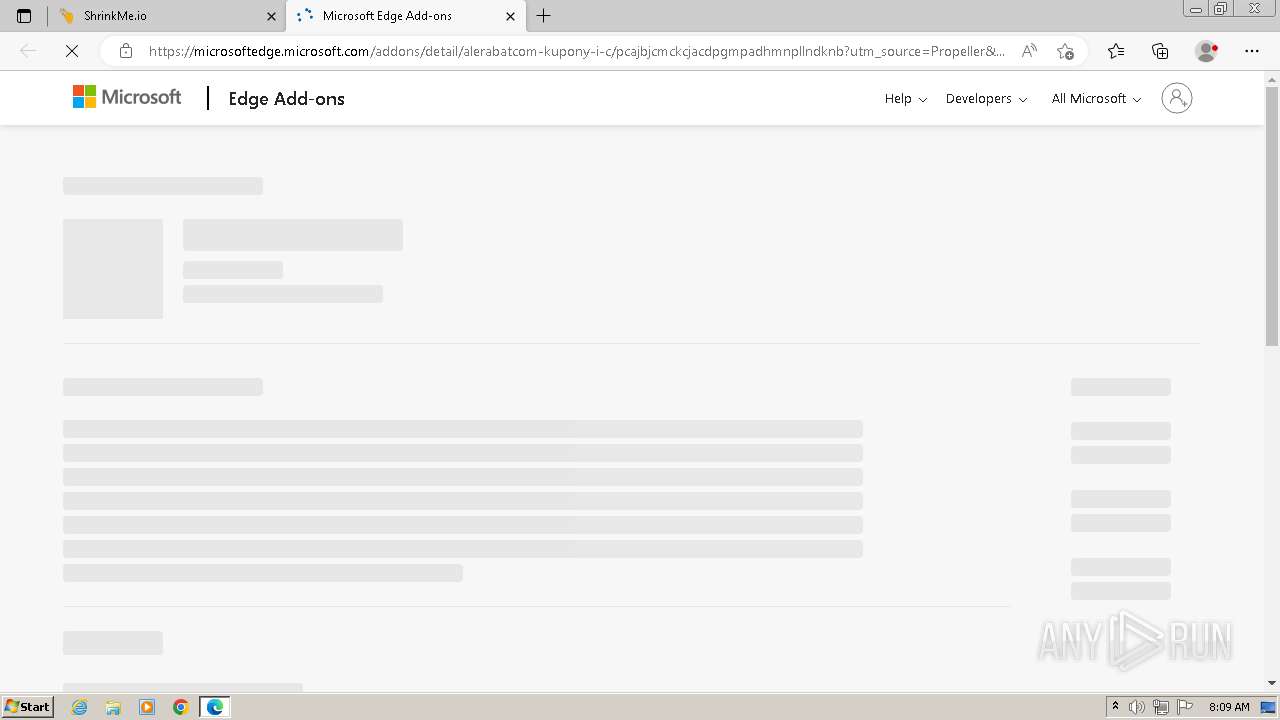1280x720 pixels.
Task: Expand the All Microsoft menu
Action: 1096,98
